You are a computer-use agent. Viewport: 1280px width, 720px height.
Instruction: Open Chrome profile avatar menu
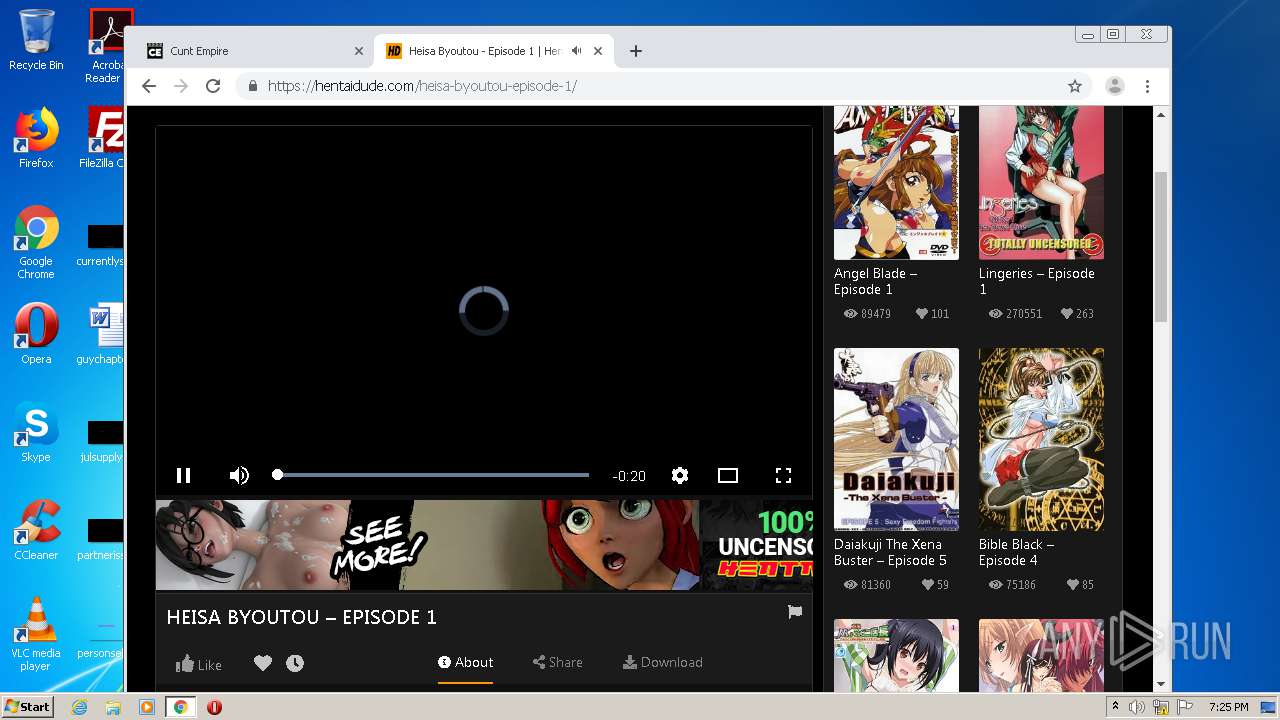tap(1115, 86)
